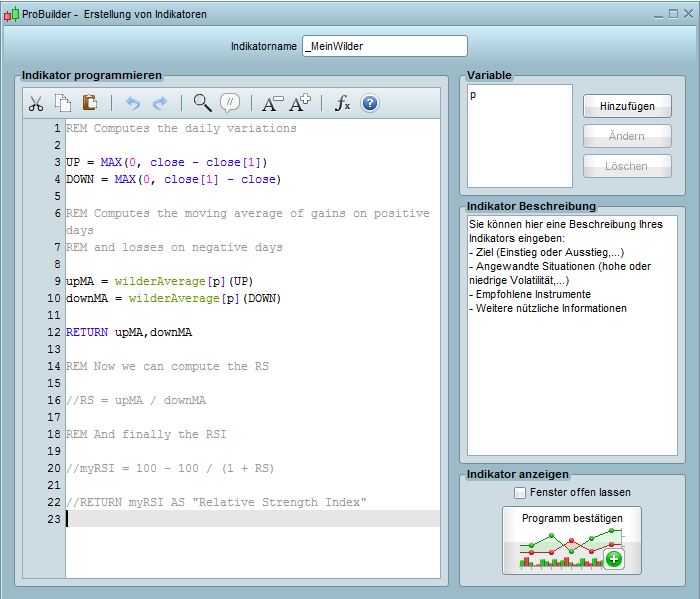Click the Hinzufügen button
Viewport: 700px width, 599px height.
(x=627, y=106)
